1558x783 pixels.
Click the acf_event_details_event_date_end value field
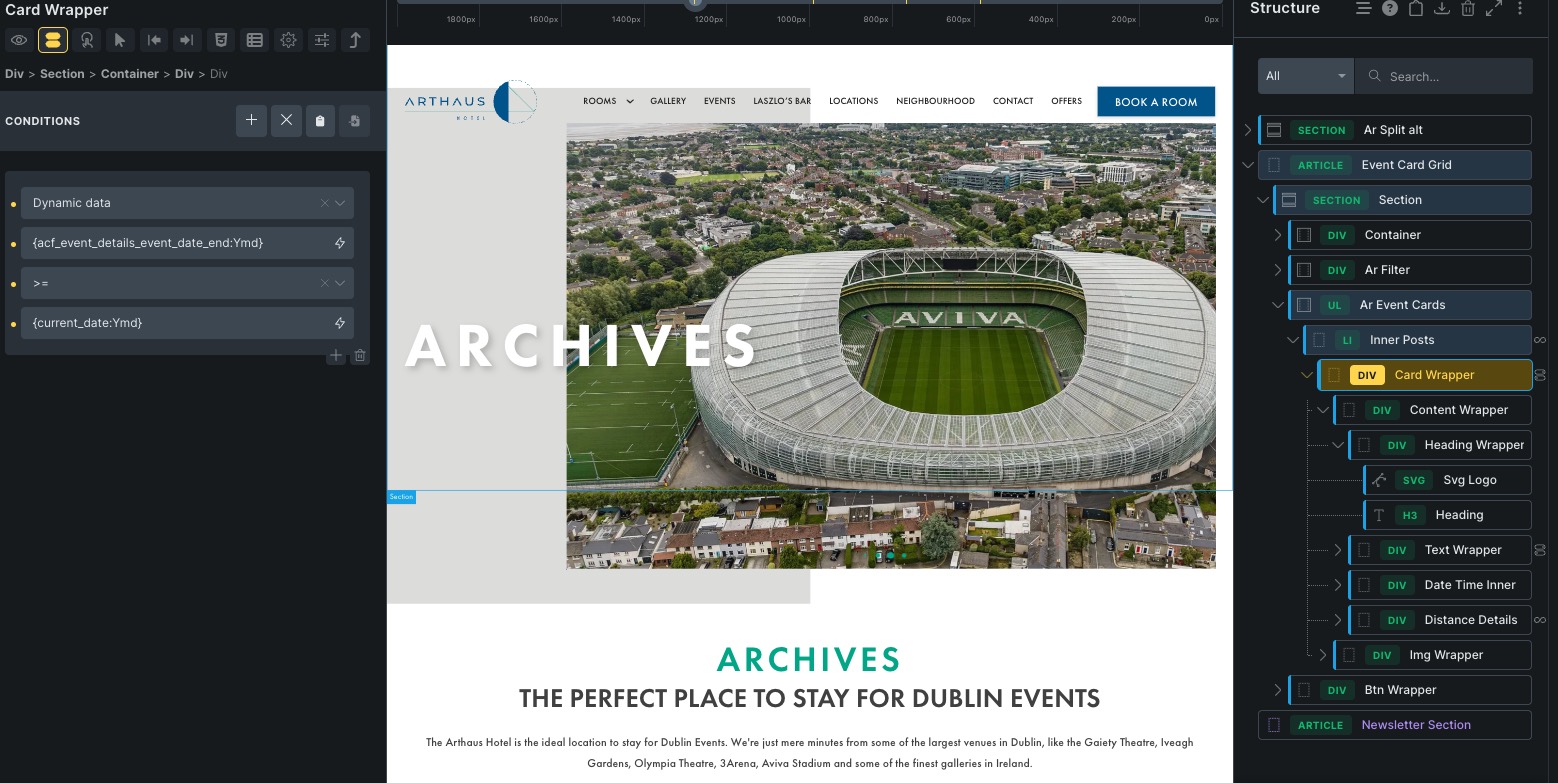point(187,243)
